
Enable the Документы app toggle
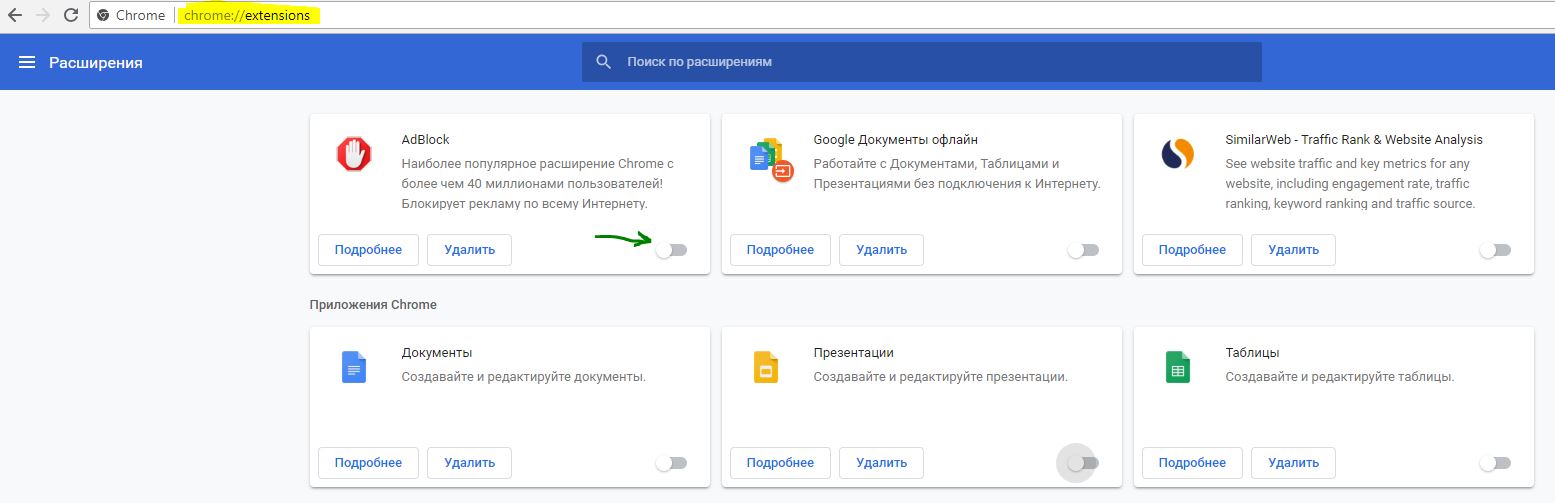click(671, 463)
